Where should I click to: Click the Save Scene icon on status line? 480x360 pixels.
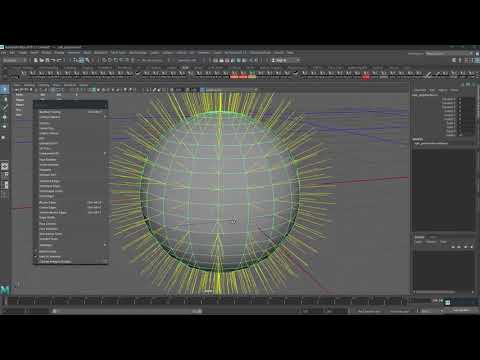coord(48,60)
